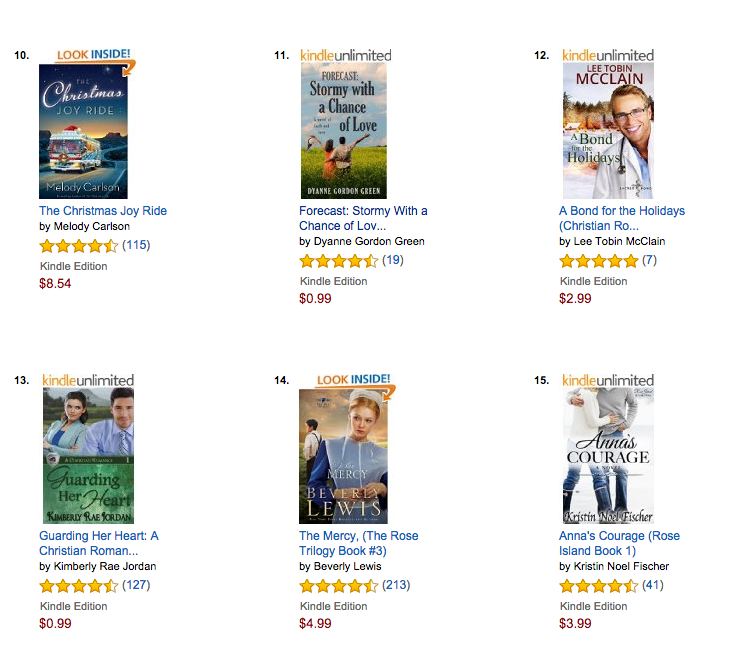Open The Christmas Joy Ride cover image
The width and height of the screenshot is (743, 648).
83,131
